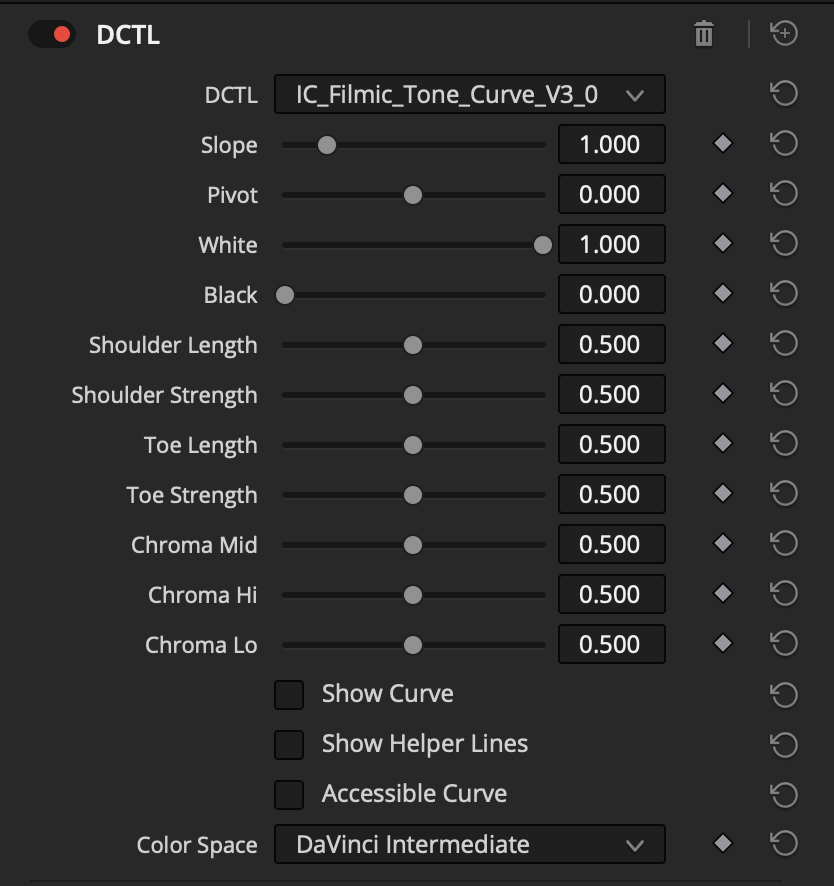Click the Shoulder Length slider handle
Image resolution: width=834 pixels, height=886 pixels.
[413, 343]
